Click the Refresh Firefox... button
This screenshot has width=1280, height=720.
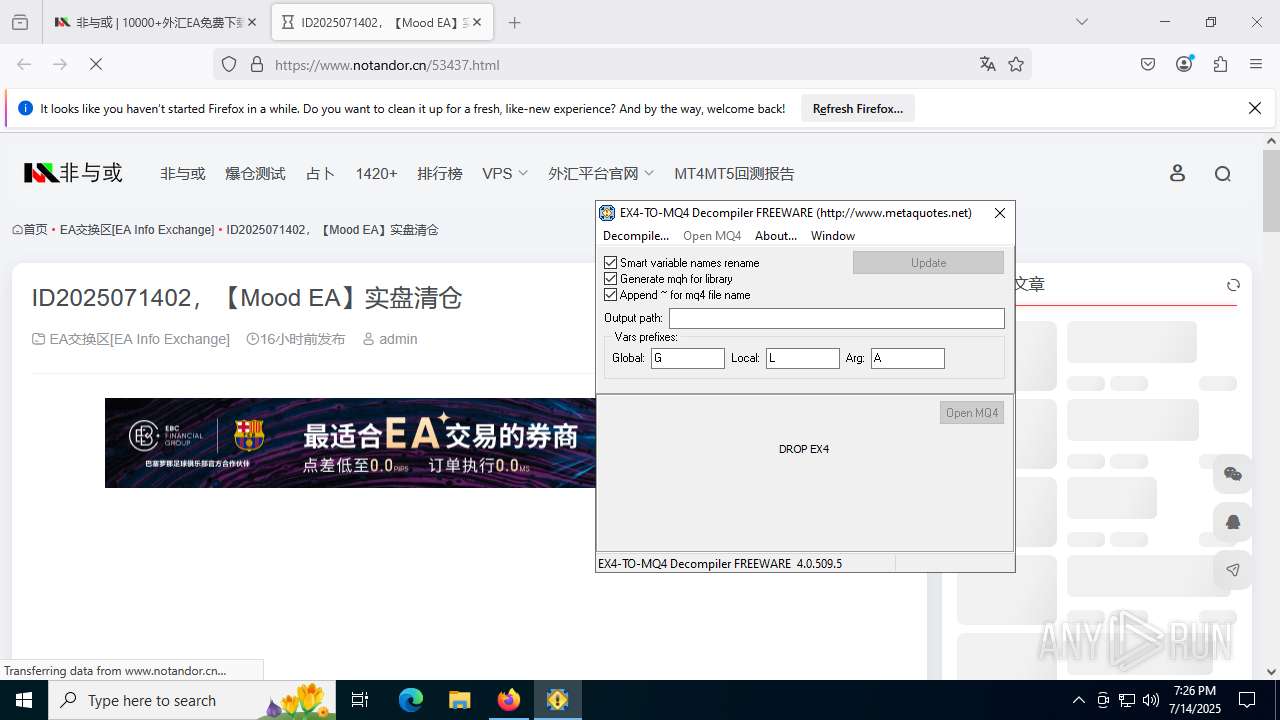(858, 108)
